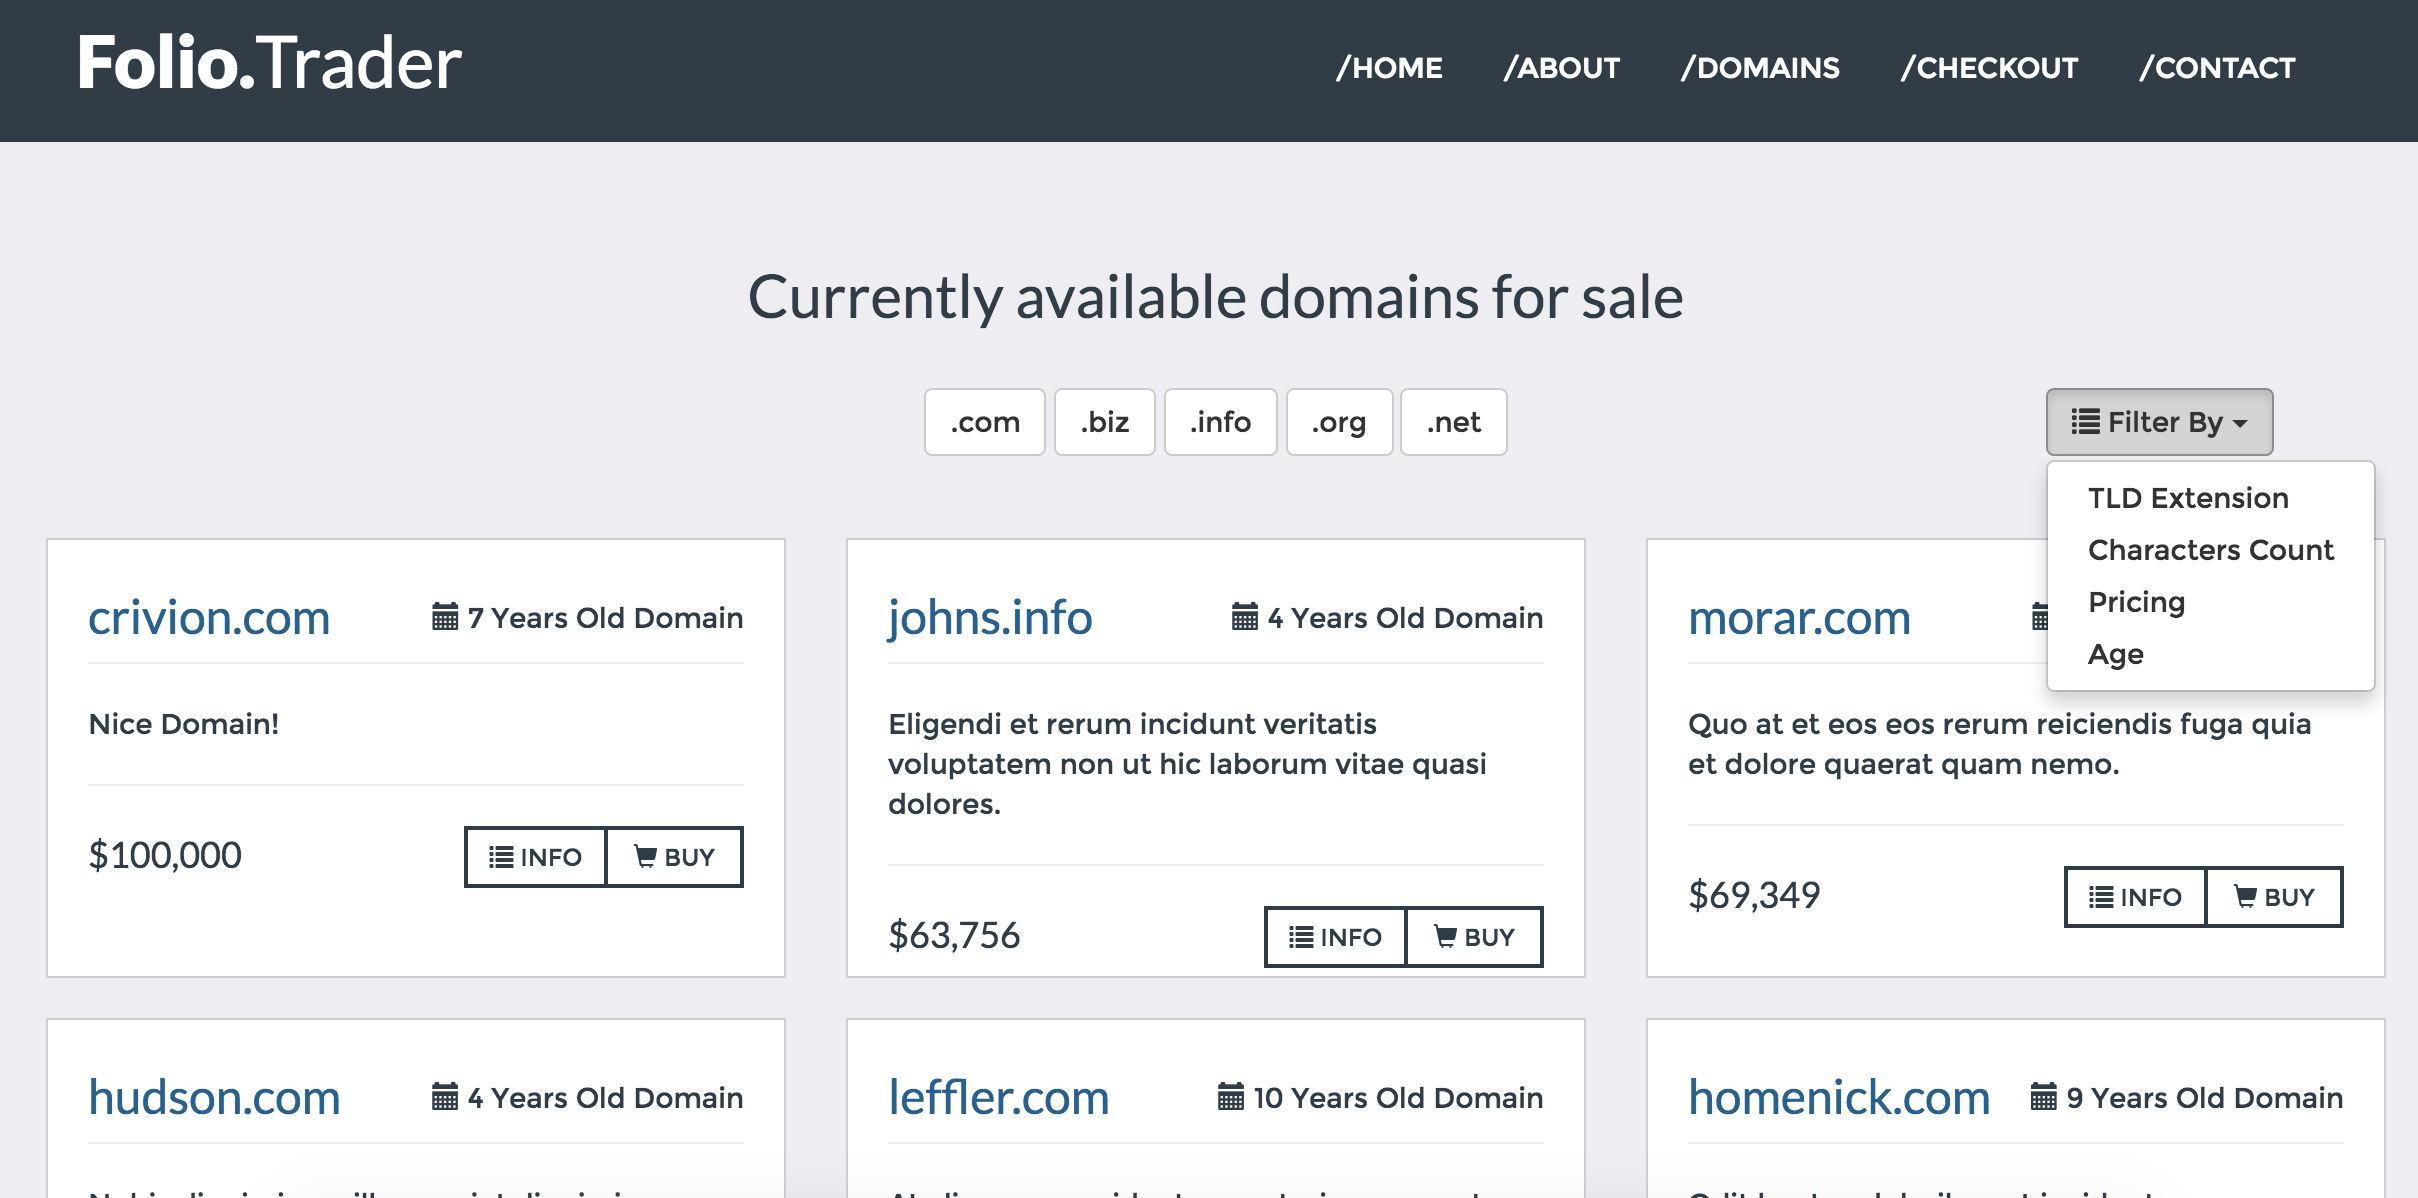
Task: Click the list INFO icon for crivion.com
Action: pyautogui.click(x=501, y=857)
